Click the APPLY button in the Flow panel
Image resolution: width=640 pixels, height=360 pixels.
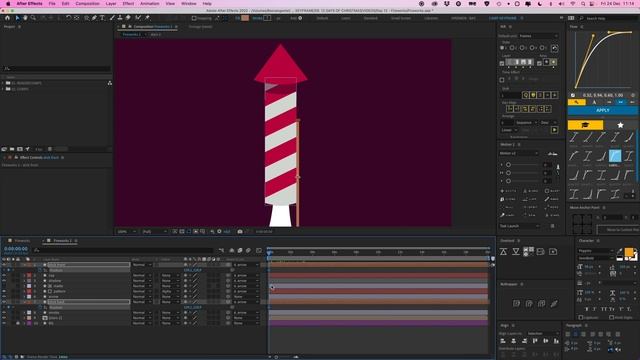tap(602, 110)
